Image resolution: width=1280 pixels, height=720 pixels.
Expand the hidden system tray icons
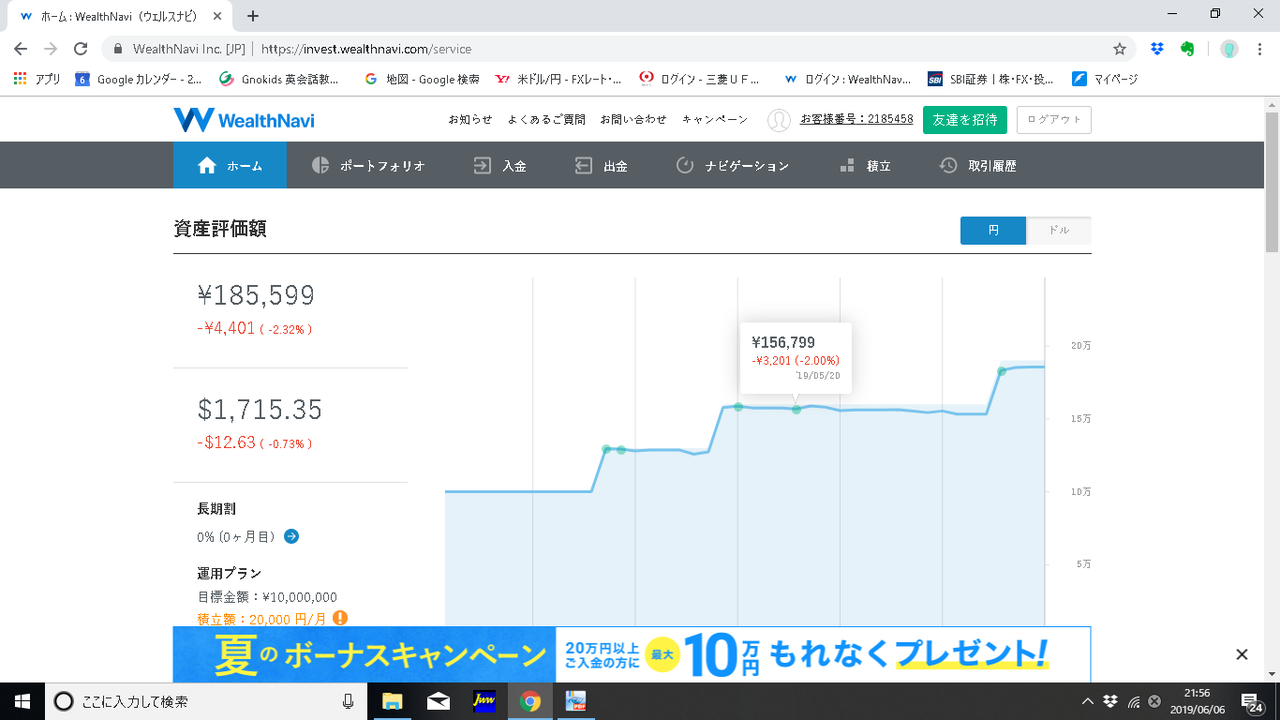[x=1086, y=702]
